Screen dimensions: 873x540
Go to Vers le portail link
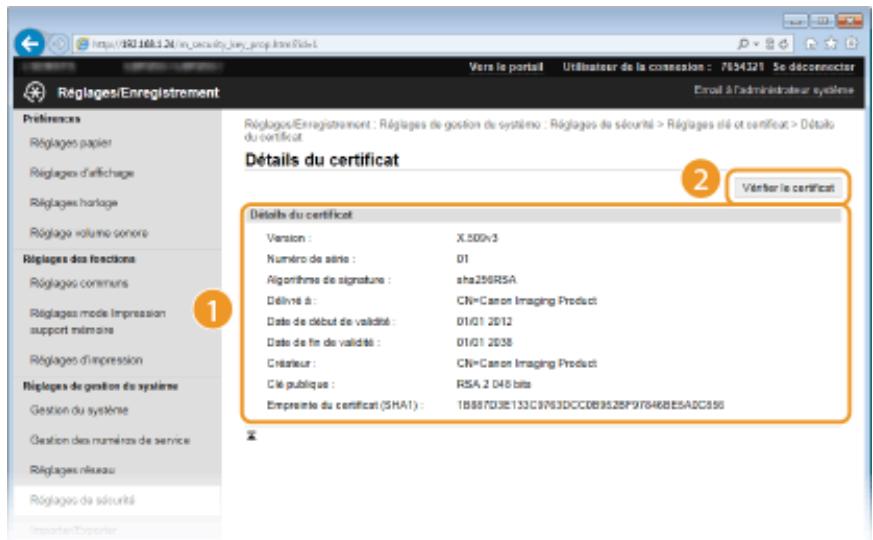(506, 67)
